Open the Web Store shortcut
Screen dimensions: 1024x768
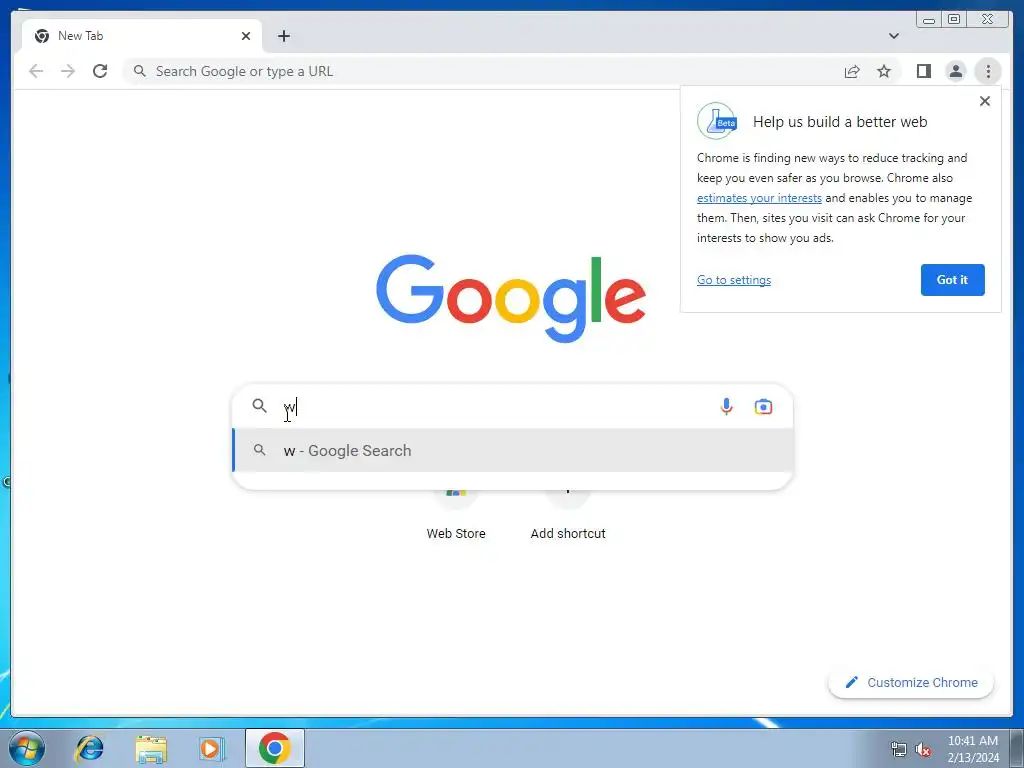(x=456, y=516)
